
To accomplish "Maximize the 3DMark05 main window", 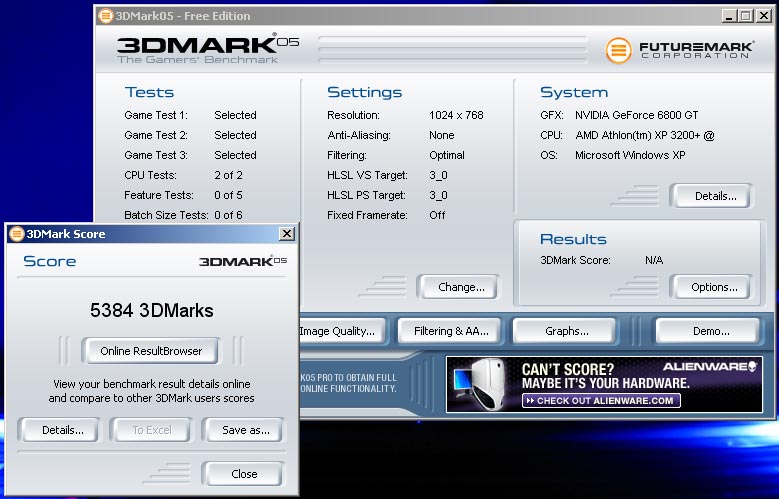I will pos(745,15).
